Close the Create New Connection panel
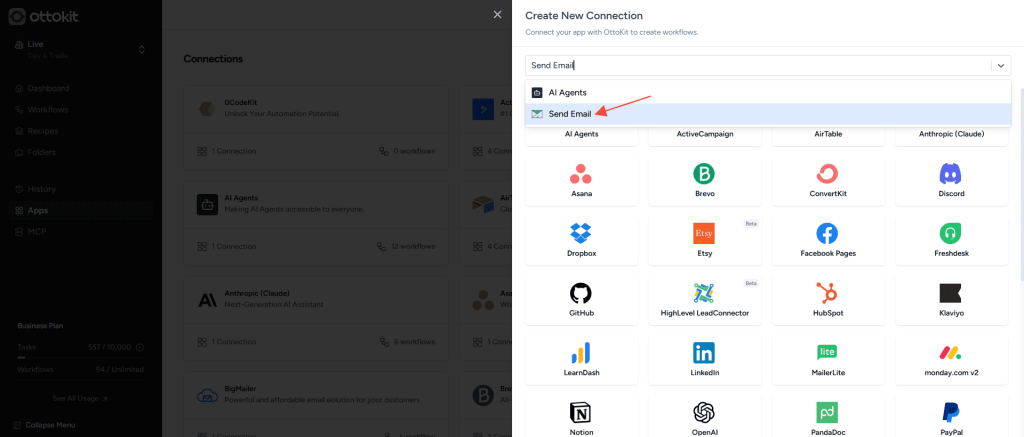The width and height of the screenshot is (1024, 437). point(497,14)
